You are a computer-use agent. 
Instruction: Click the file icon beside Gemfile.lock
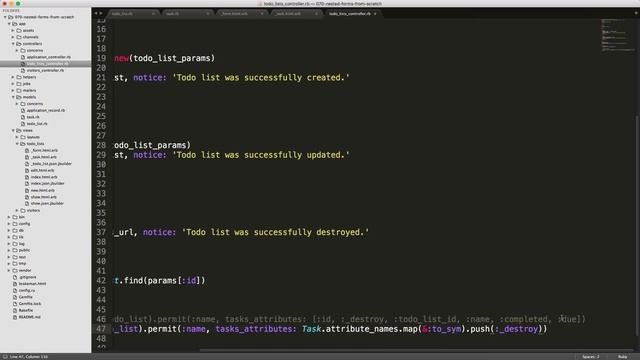coord(15,304)
